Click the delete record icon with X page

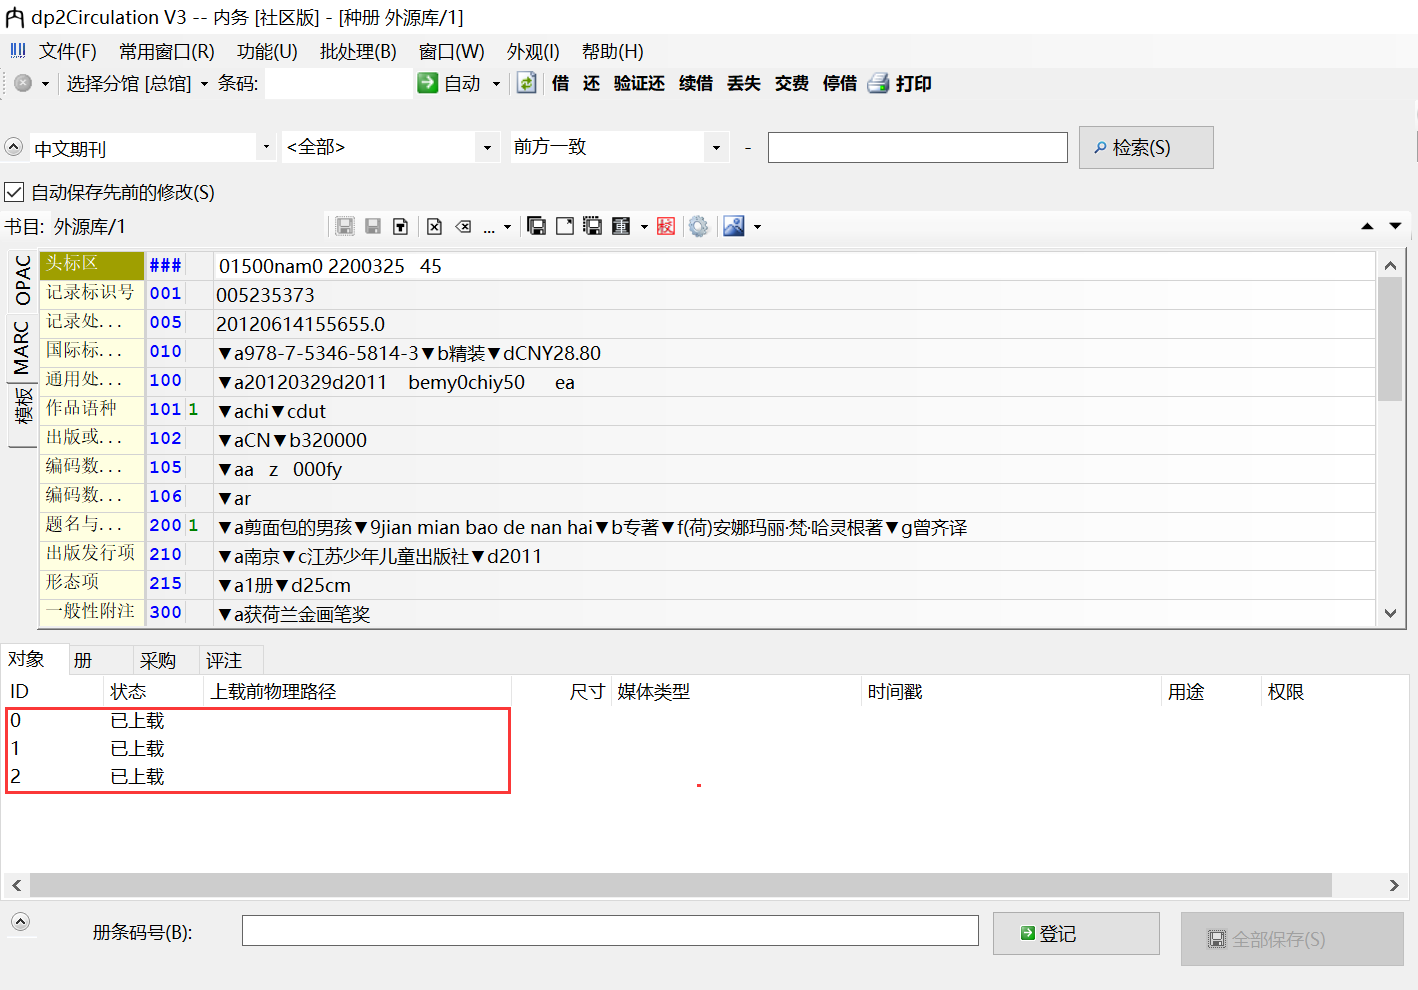click(x=434, y=226)
